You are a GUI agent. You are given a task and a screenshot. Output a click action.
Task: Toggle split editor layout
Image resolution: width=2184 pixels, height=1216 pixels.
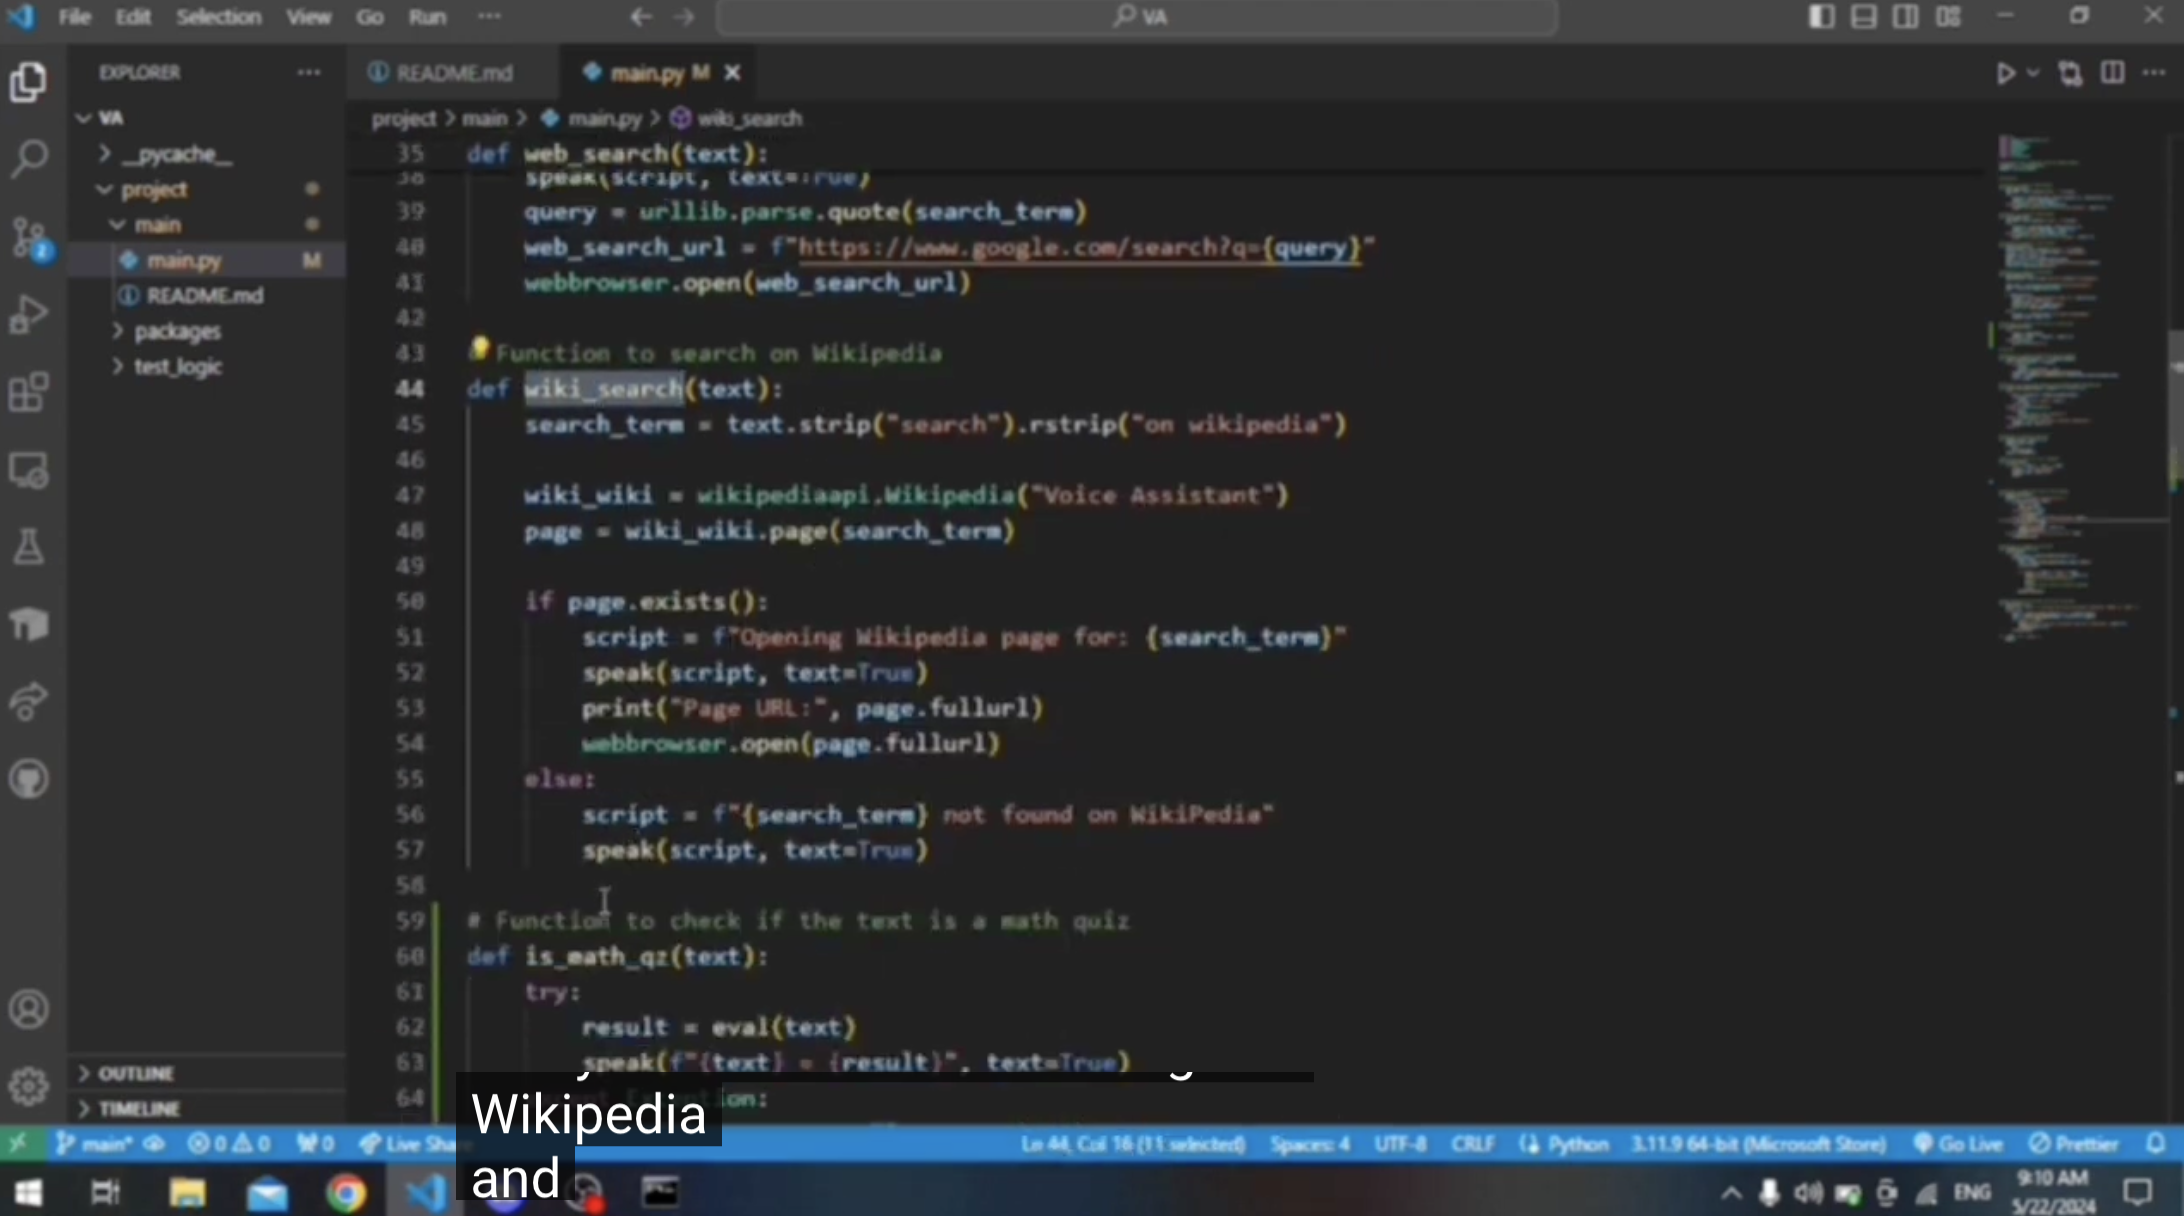pyautogui.click(x=2112, y=73)
